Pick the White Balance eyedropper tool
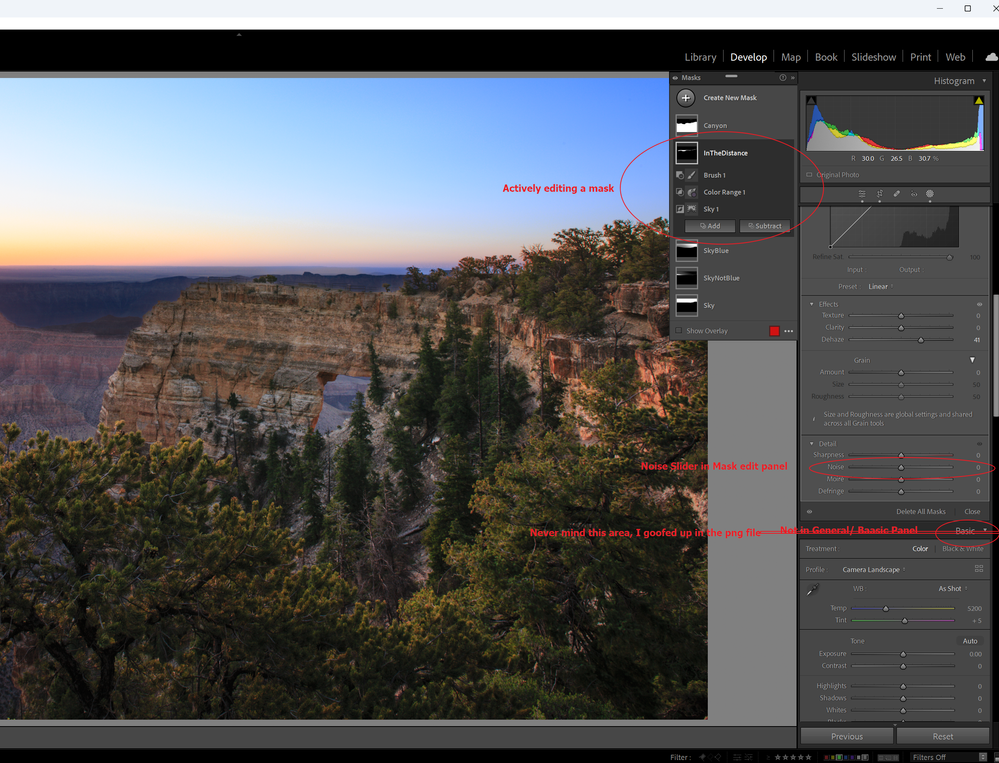 tap(813, 590)
